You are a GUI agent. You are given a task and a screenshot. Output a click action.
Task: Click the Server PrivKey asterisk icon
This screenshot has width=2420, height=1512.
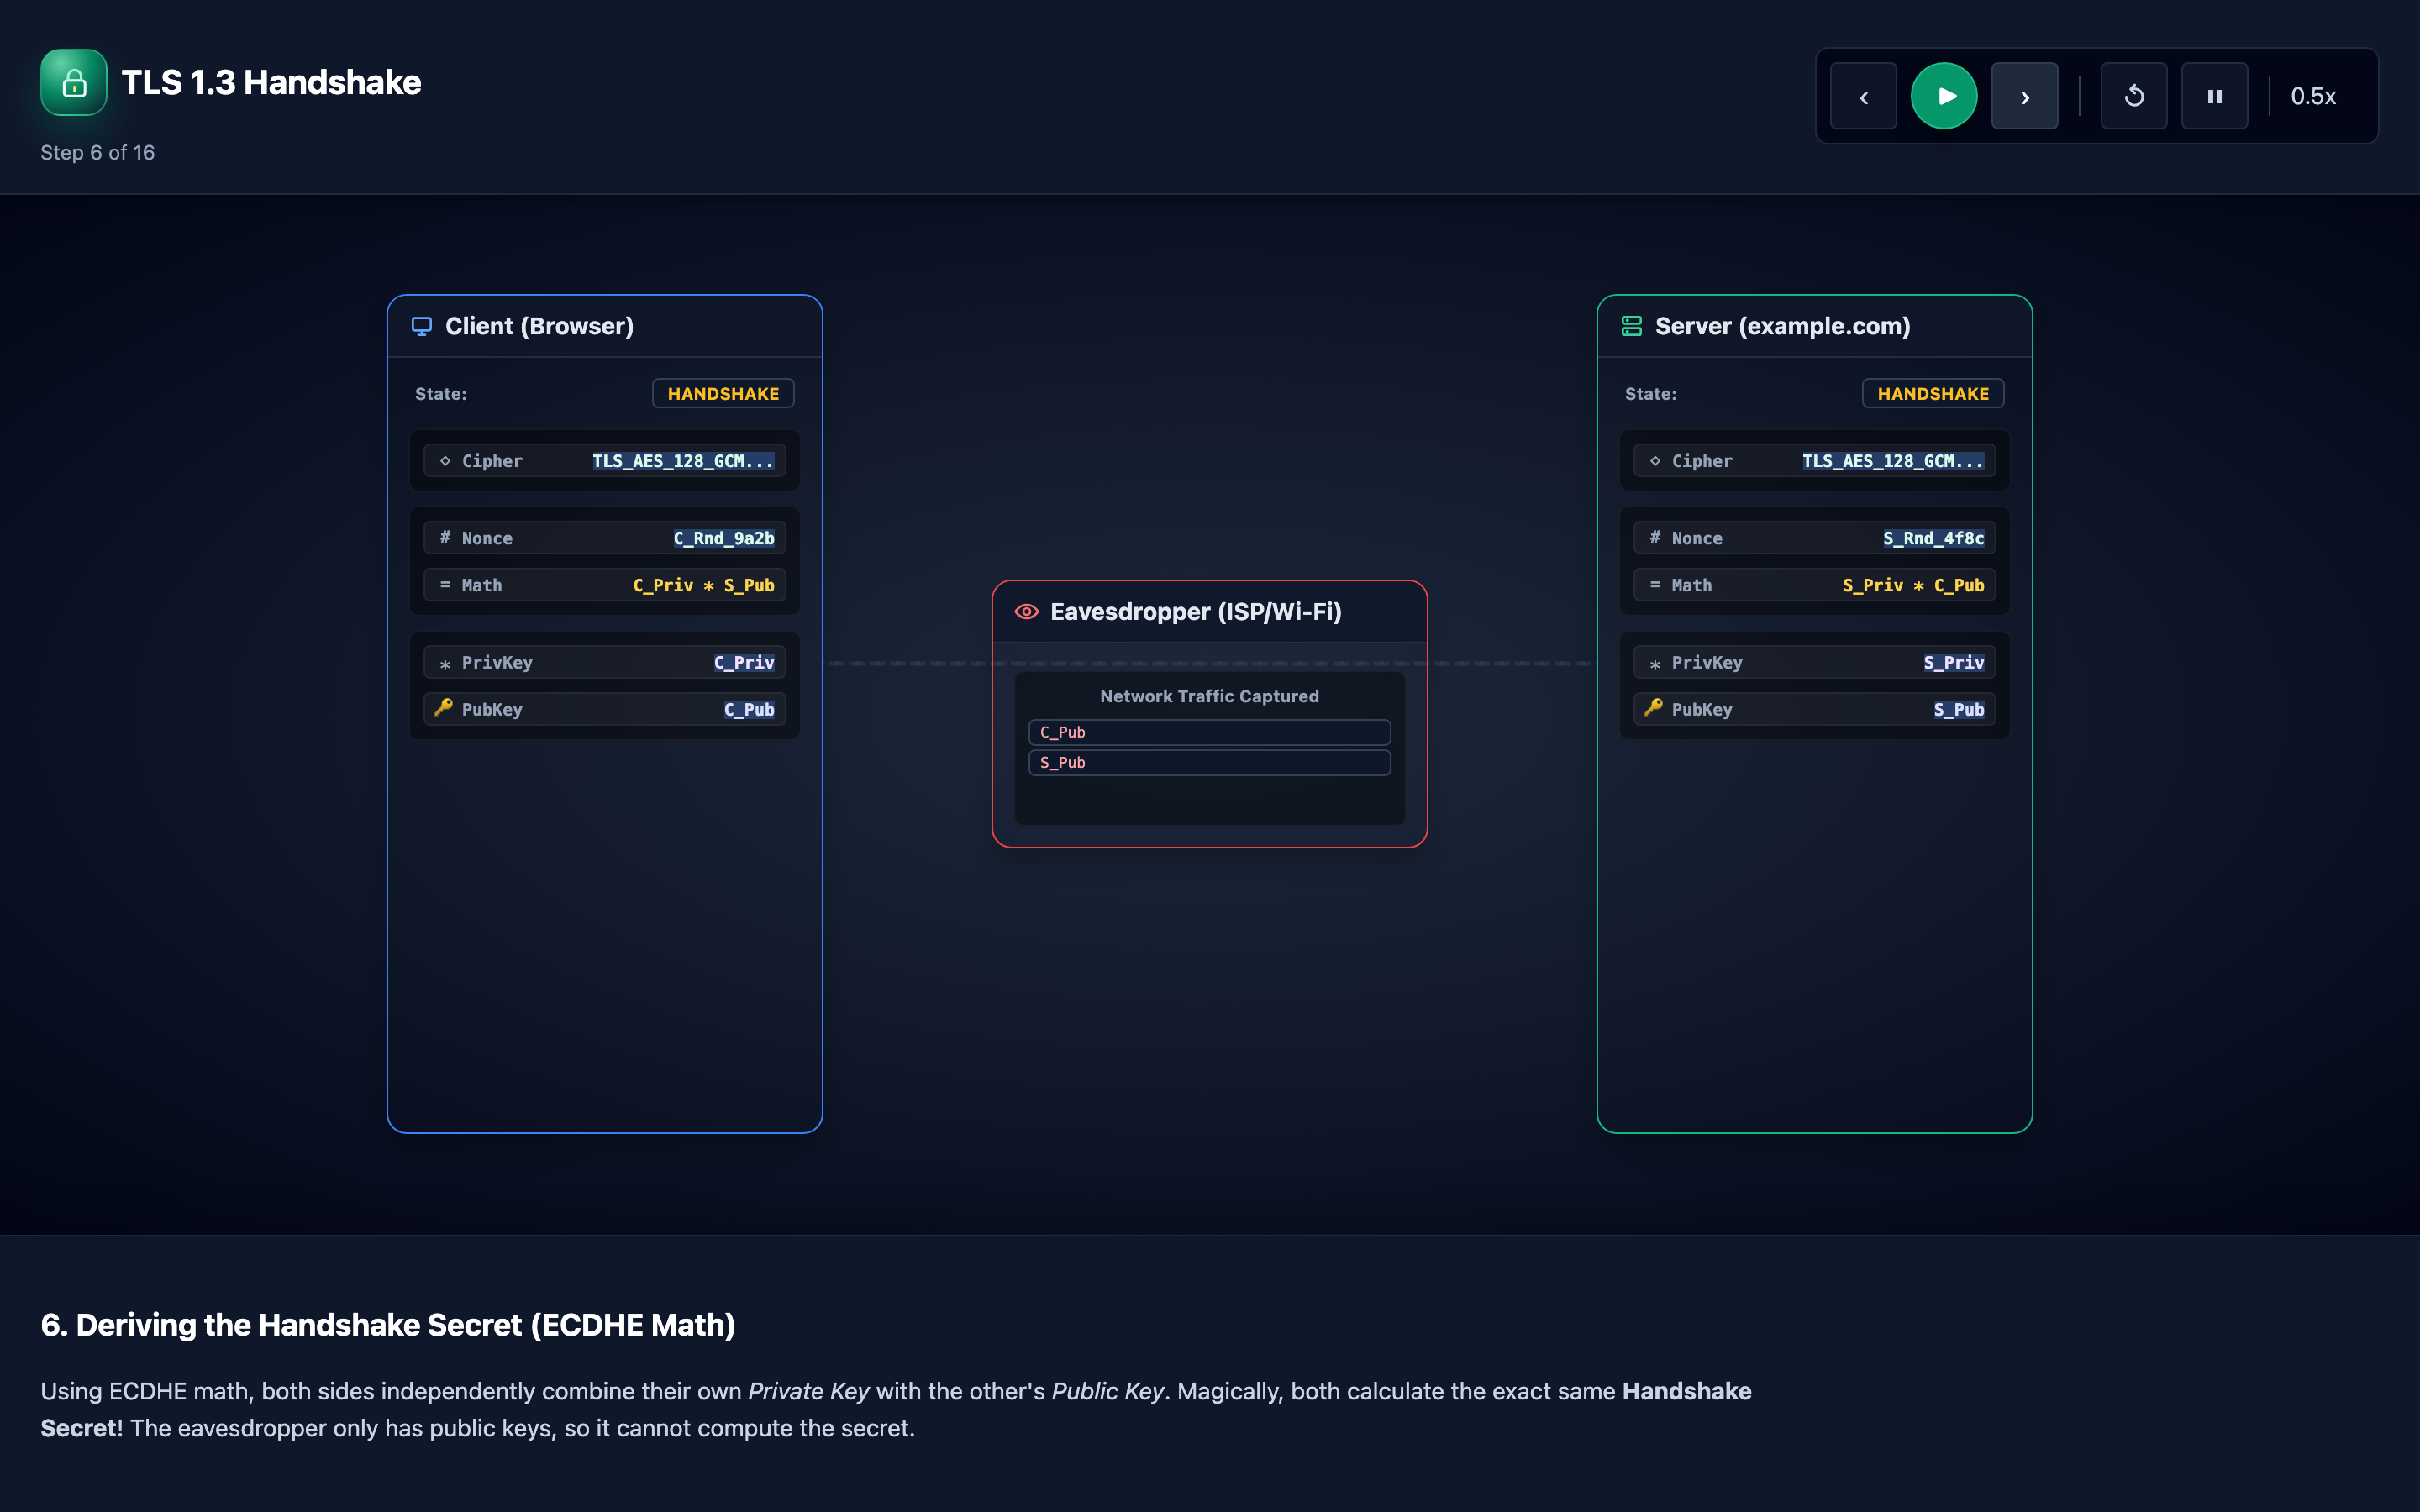pos(1655,664)
